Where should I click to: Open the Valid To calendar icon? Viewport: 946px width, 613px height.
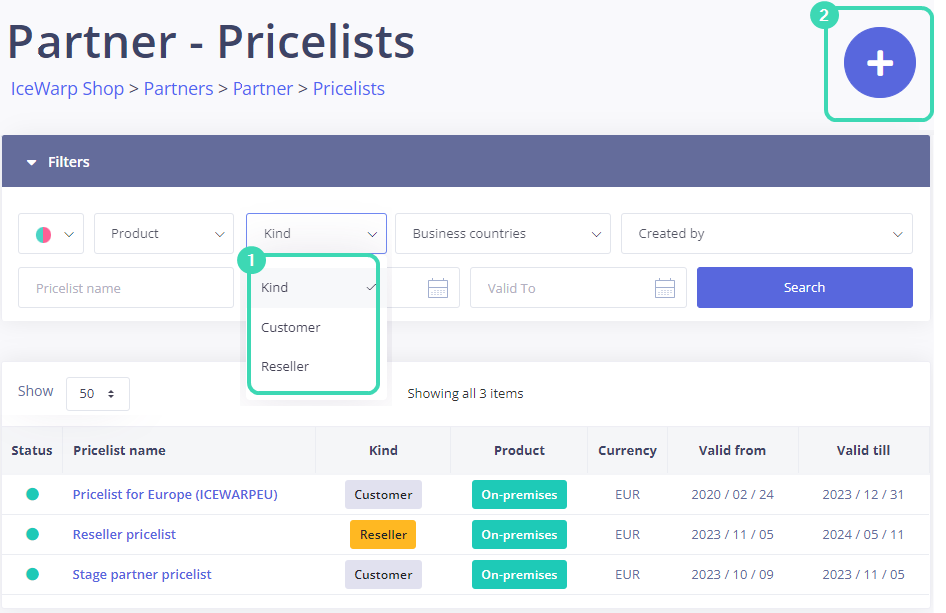tap(665, 288)
